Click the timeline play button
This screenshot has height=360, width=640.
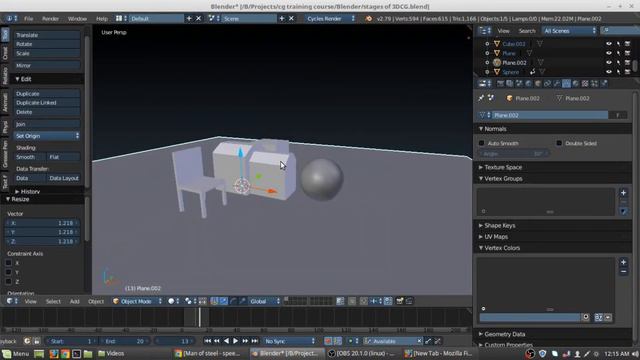tap(236, 341)
